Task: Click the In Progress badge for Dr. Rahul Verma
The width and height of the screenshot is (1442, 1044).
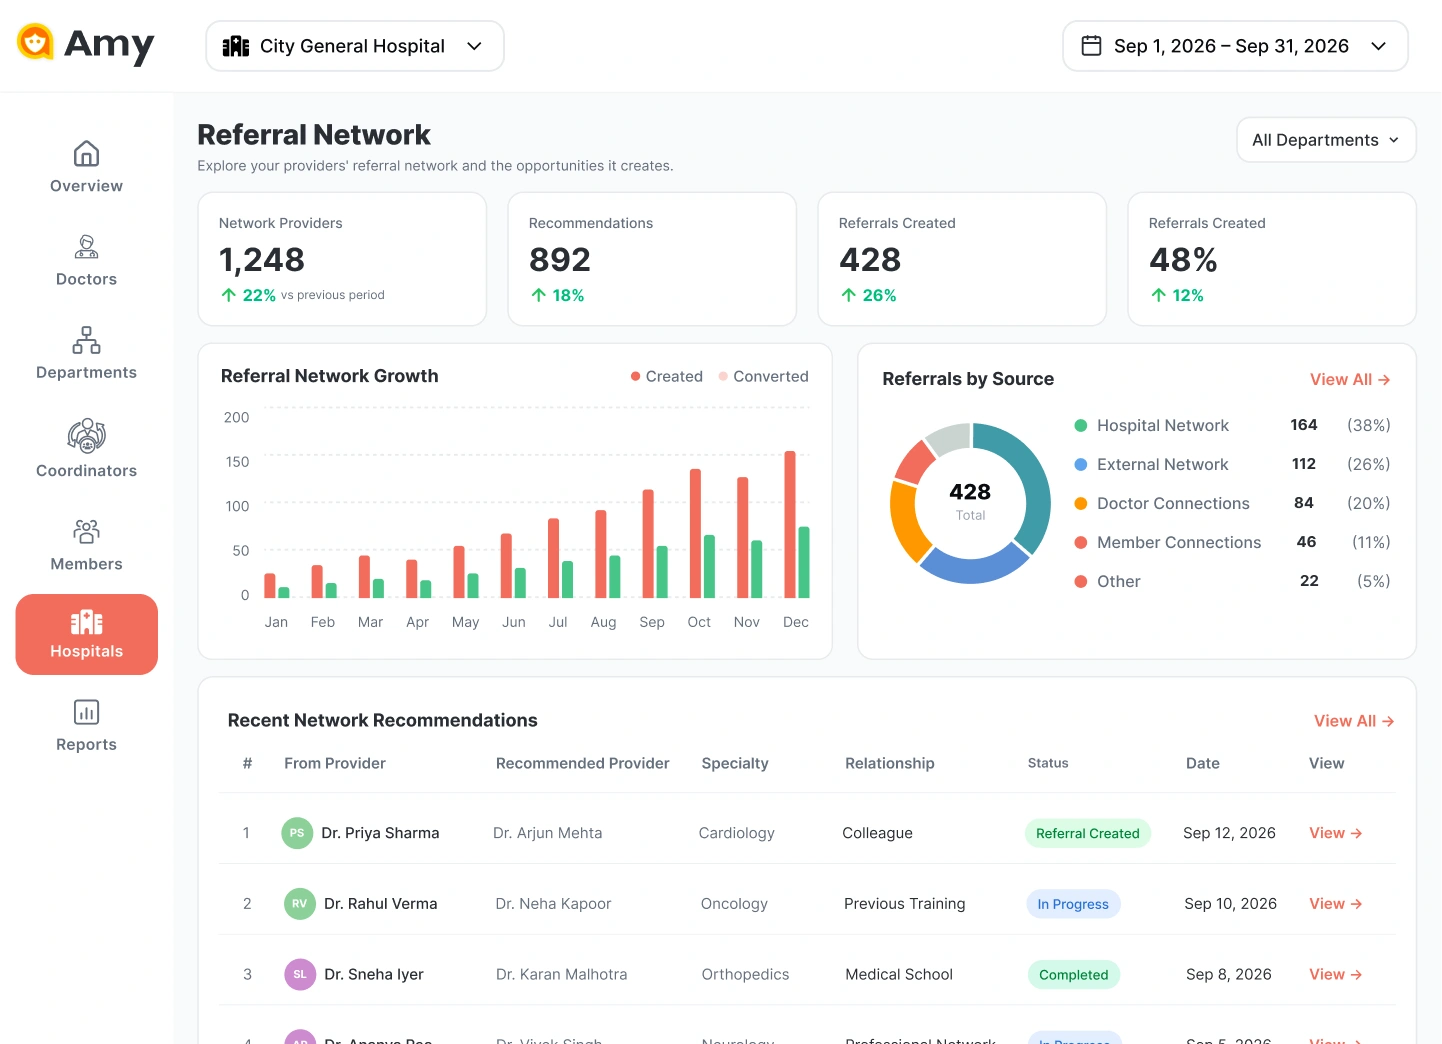Action: [x=1073, y=904]
